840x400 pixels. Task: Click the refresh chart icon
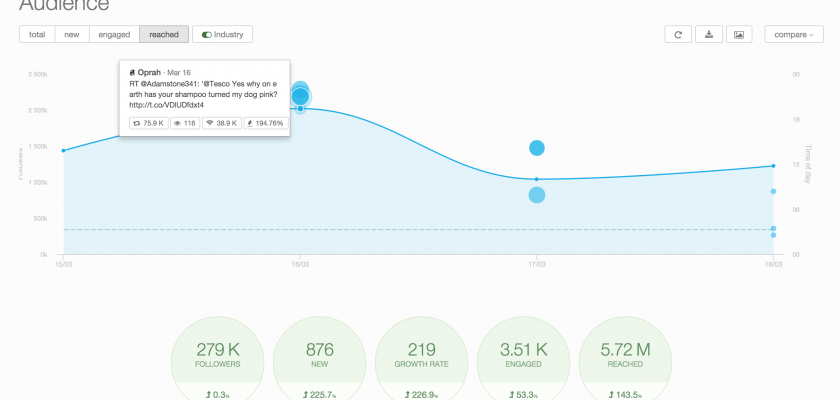678,35
